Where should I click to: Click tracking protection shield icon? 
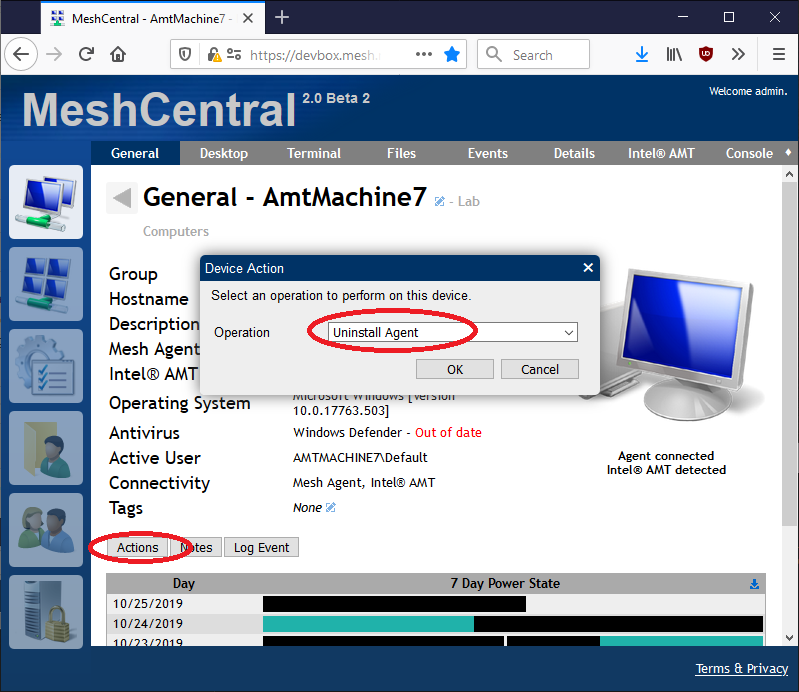[185, 54]
